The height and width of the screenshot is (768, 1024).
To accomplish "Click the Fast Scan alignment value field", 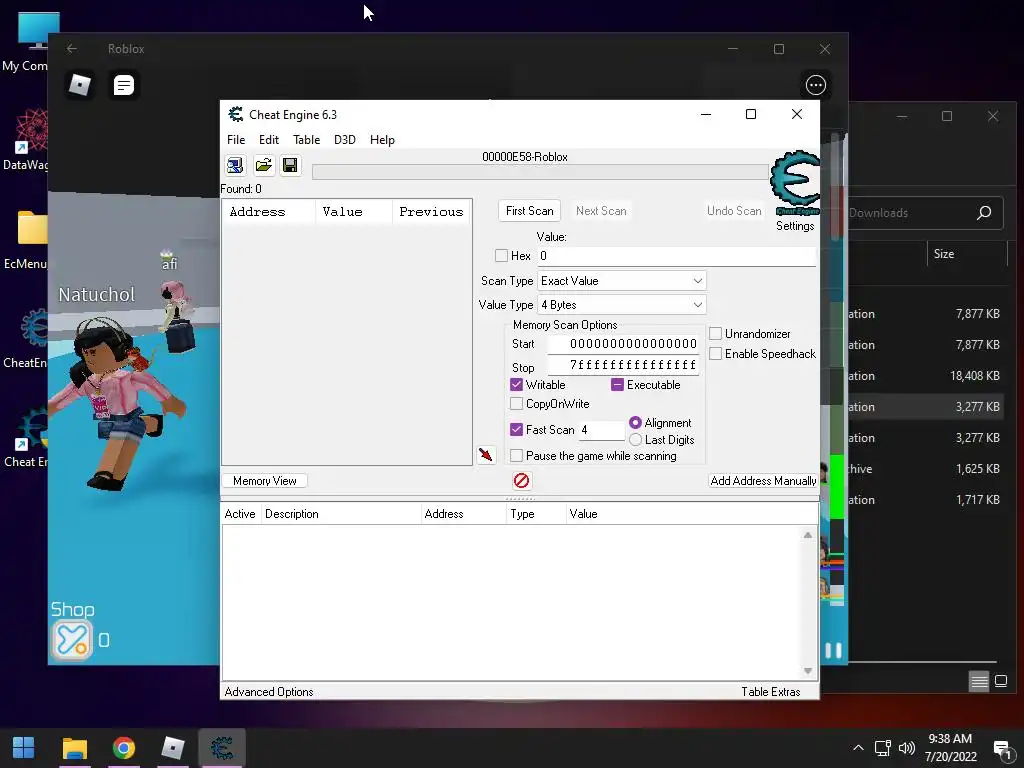I will tap(601, 430).
